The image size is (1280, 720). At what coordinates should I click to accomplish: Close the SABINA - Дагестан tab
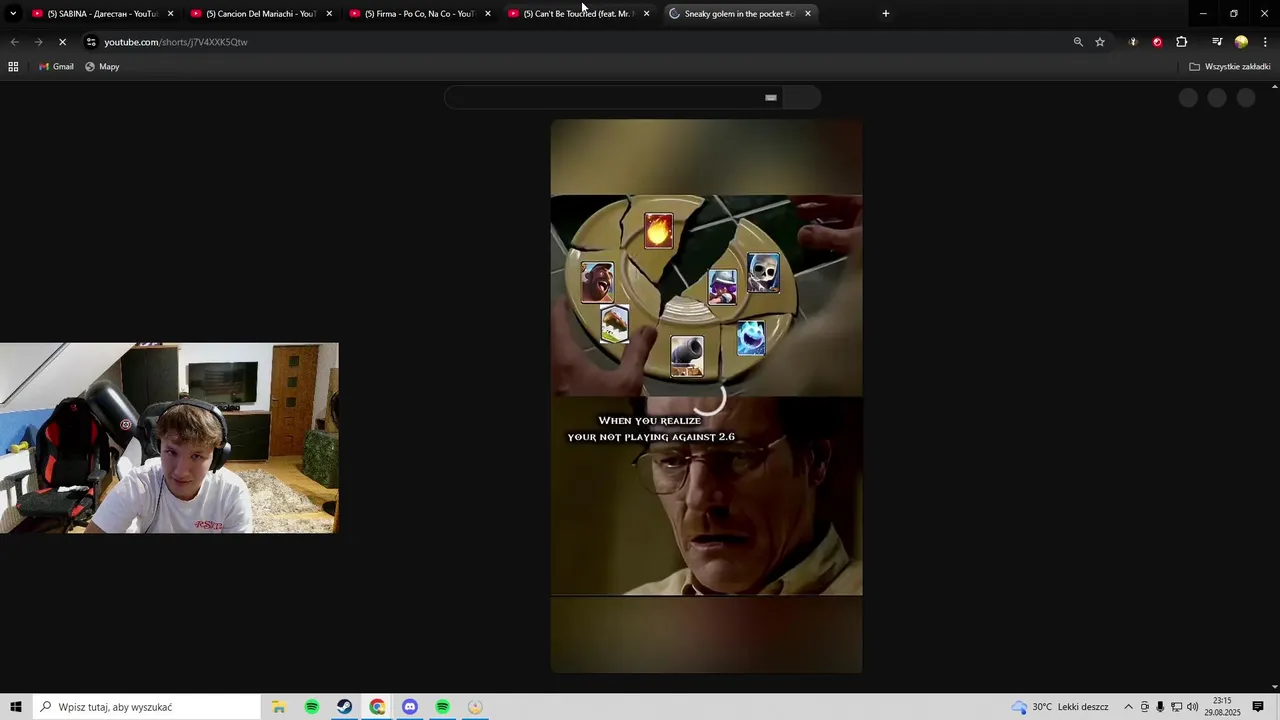click(170, 14)
